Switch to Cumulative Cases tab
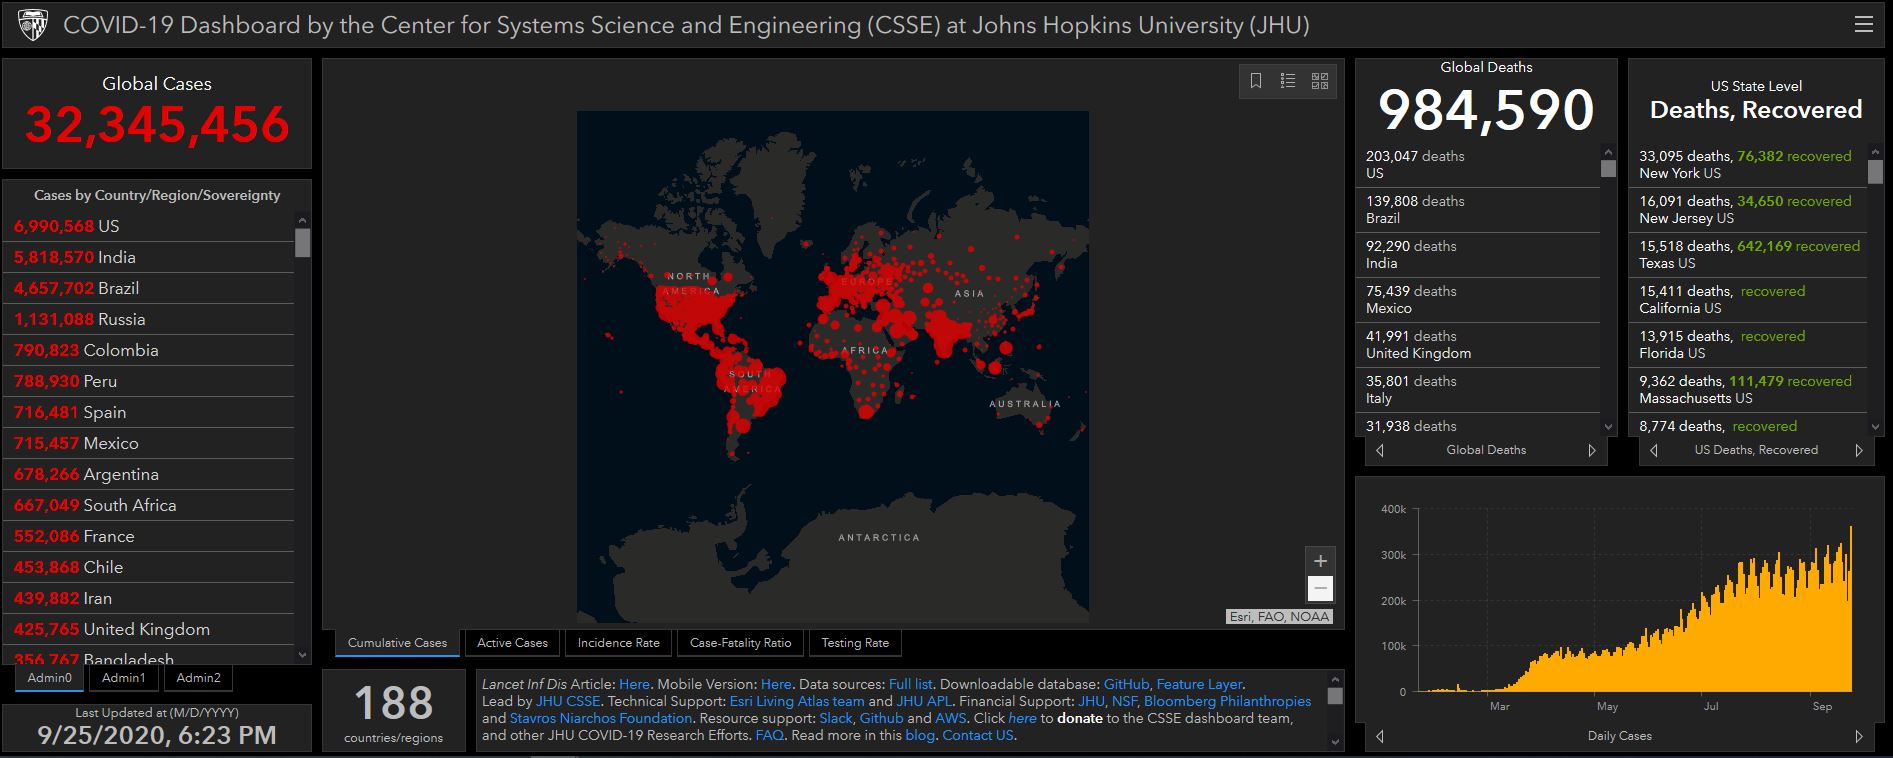This screenshot has height=758, width=1893. [398, 643]
